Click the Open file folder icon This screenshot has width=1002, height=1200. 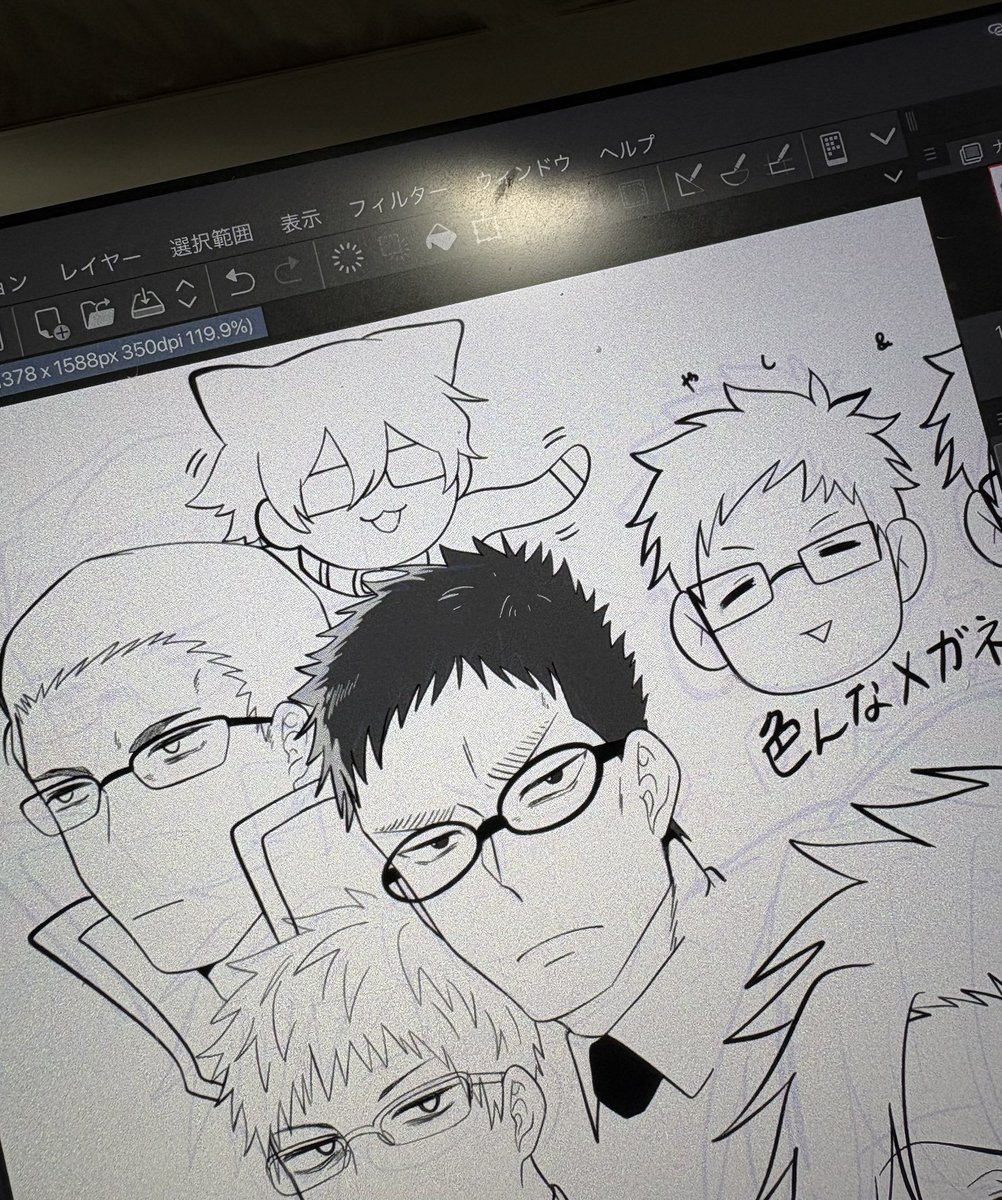click(98, 311)
